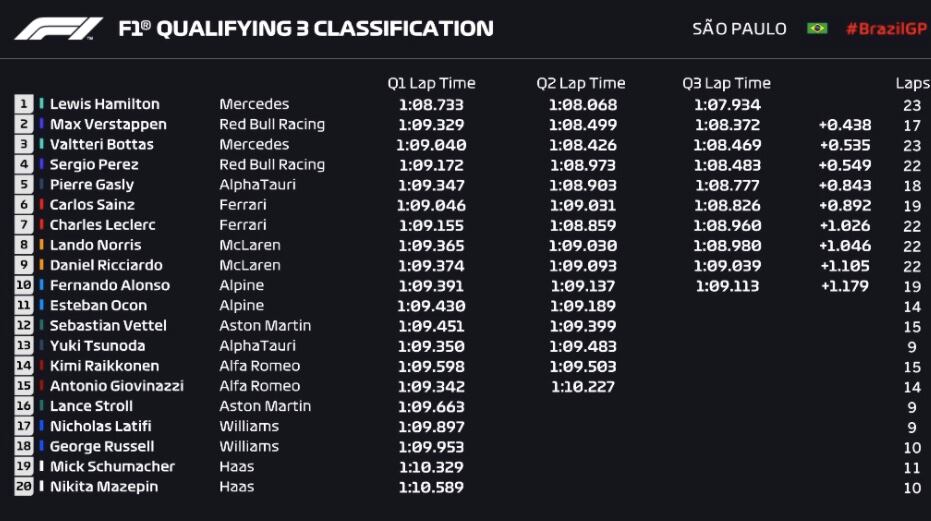The image size is (931, 521).
Task: Click the Laps column header
Action: click(912, 84)
